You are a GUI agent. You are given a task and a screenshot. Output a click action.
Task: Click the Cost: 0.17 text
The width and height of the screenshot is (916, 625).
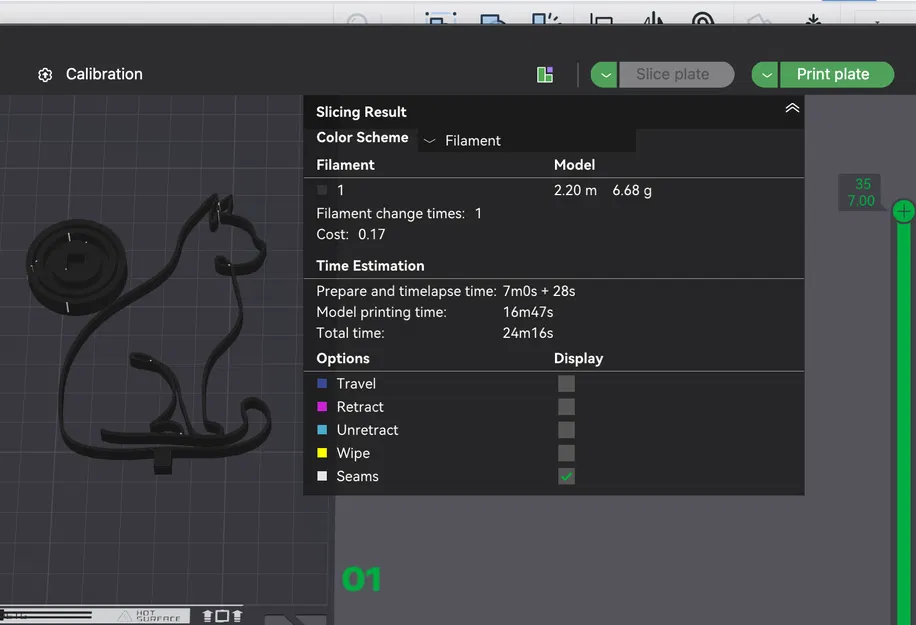coord(351,234)
